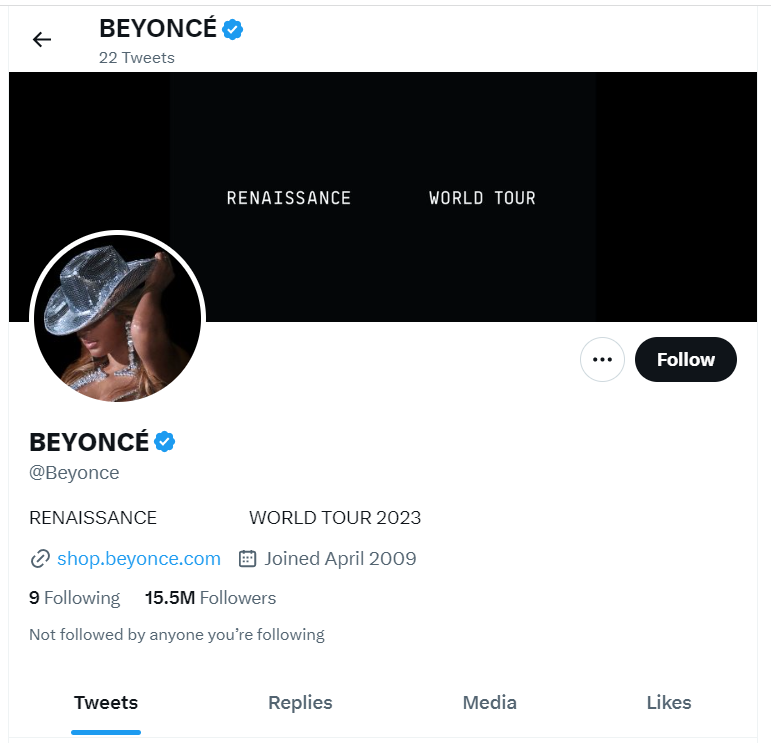
Task: Switch to the Likes tab
Action: (669, 703)
